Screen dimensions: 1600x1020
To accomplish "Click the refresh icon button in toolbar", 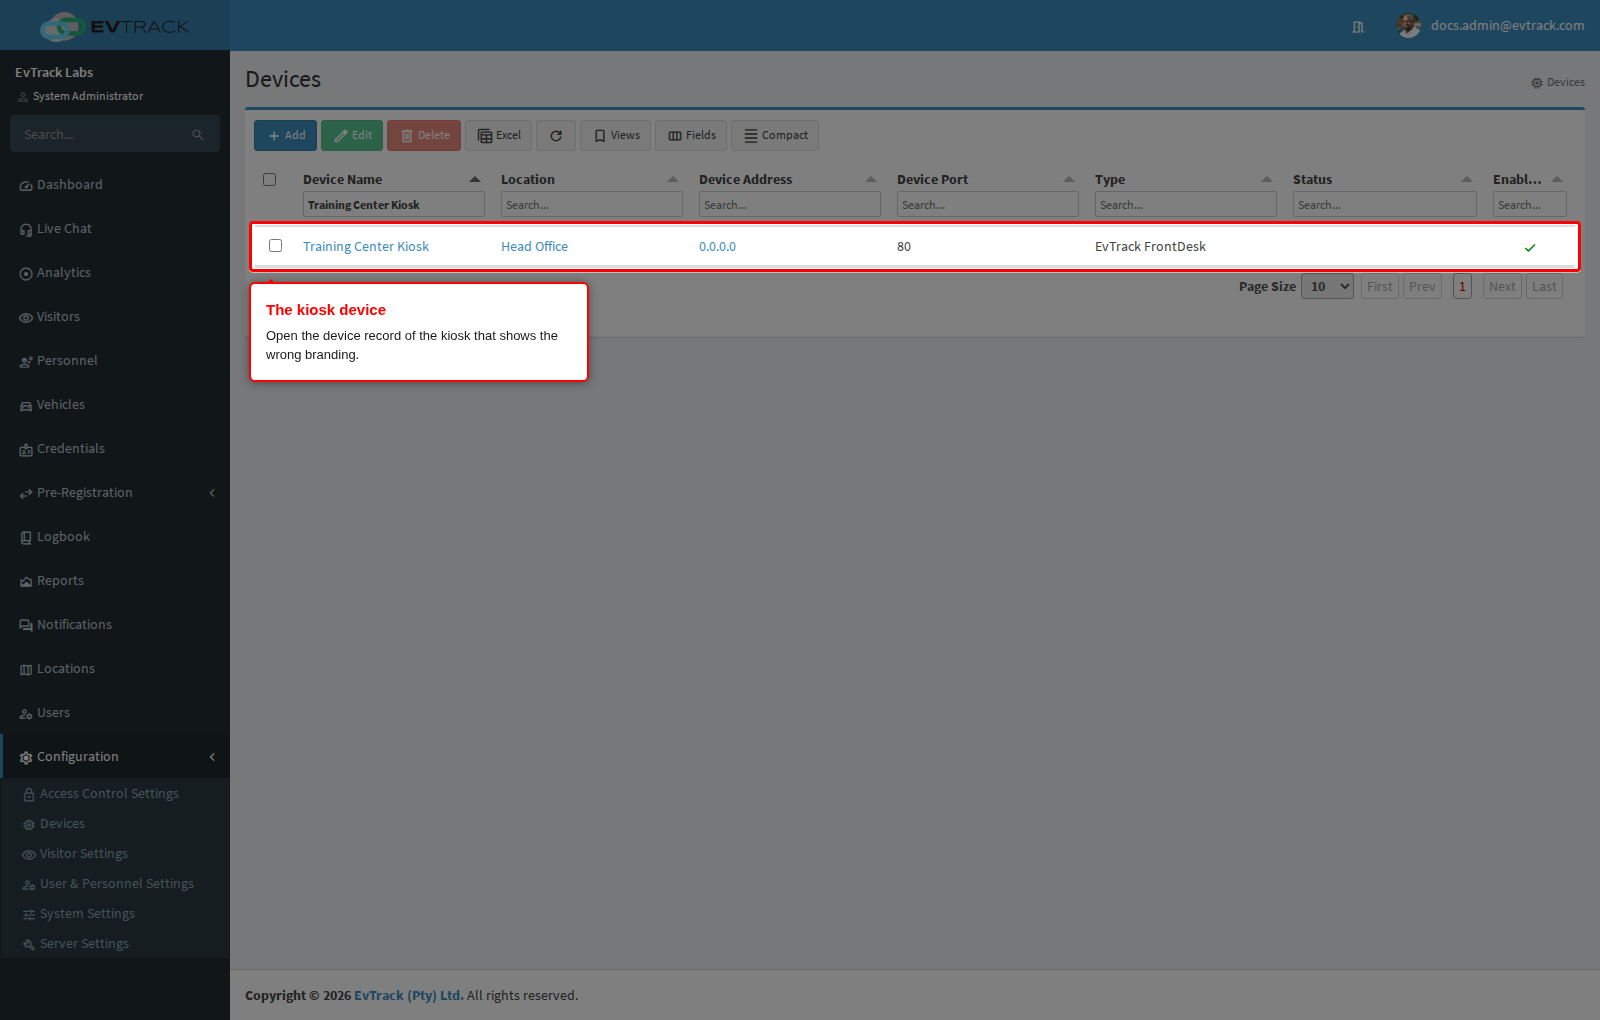I will (x=556, y=136).
